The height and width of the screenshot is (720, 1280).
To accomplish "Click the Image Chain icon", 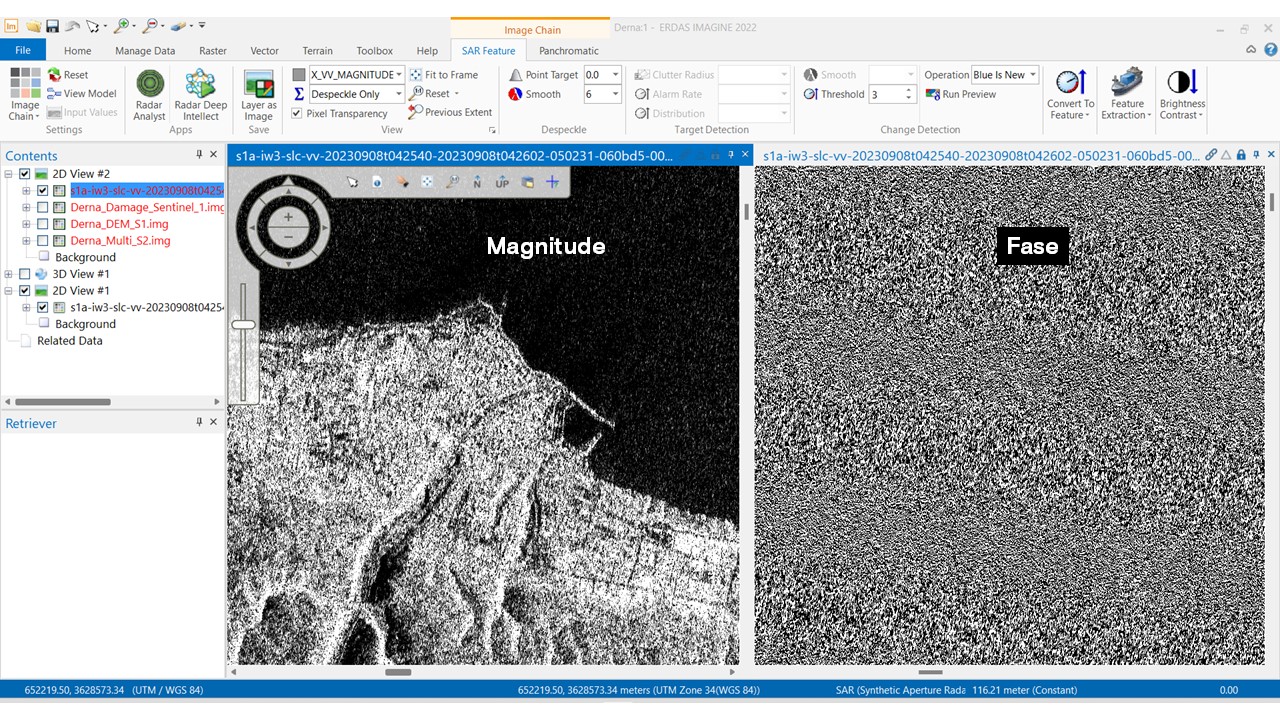I will coord(25,94).
